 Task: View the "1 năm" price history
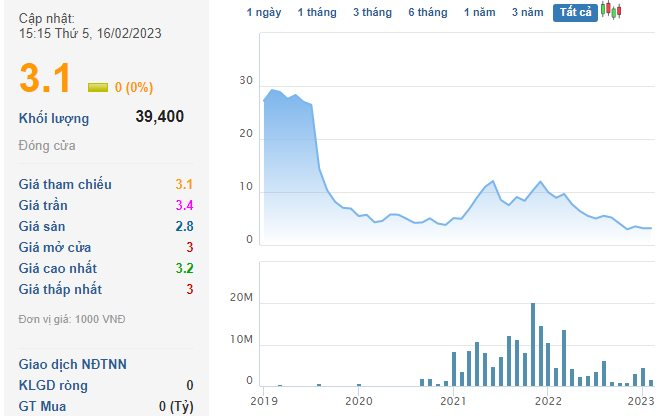(x=480, y=13)
